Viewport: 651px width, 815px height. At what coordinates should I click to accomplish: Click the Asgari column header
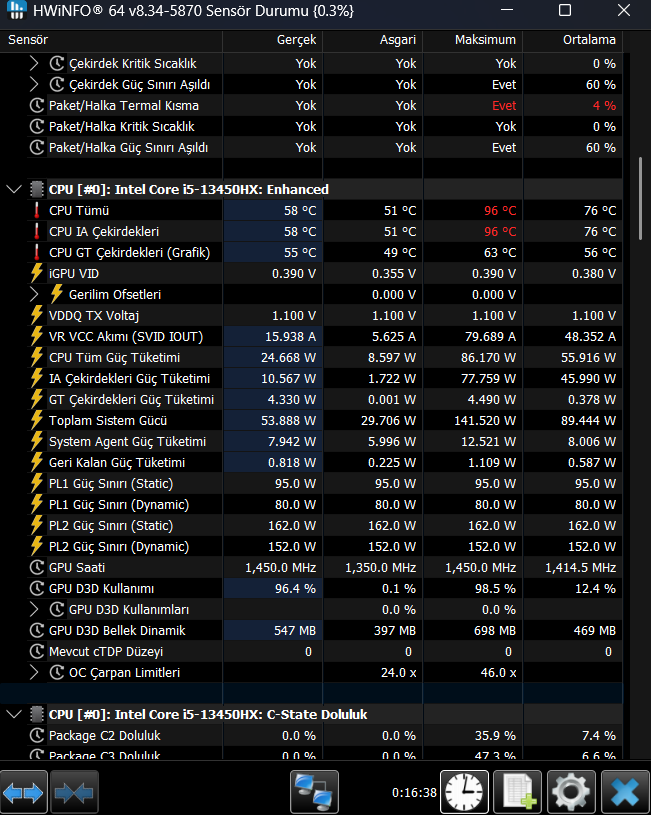click(x=373, y=40)
